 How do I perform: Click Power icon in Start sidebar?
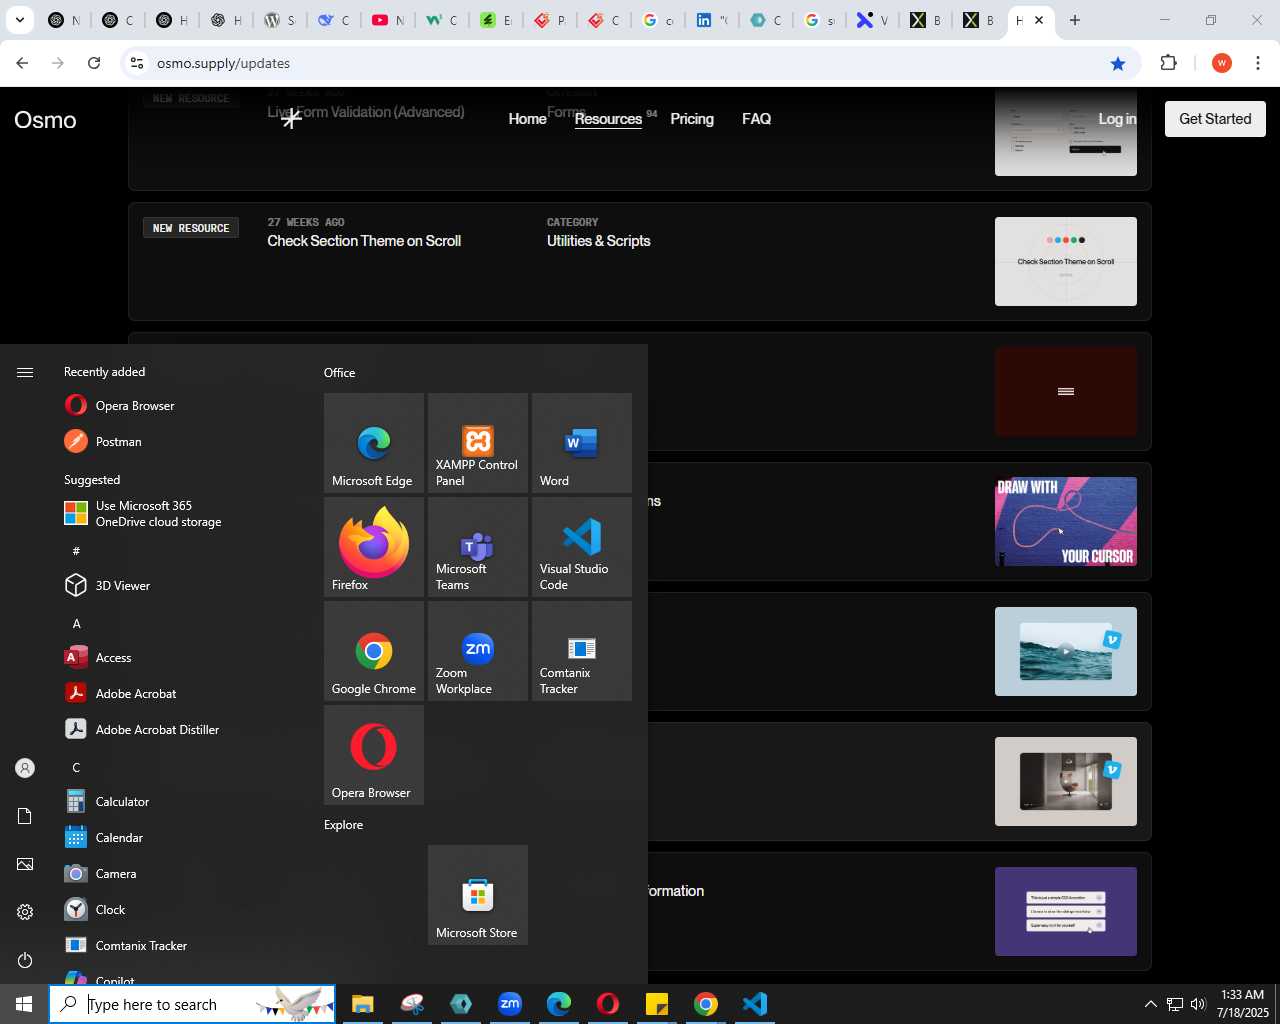25,960
